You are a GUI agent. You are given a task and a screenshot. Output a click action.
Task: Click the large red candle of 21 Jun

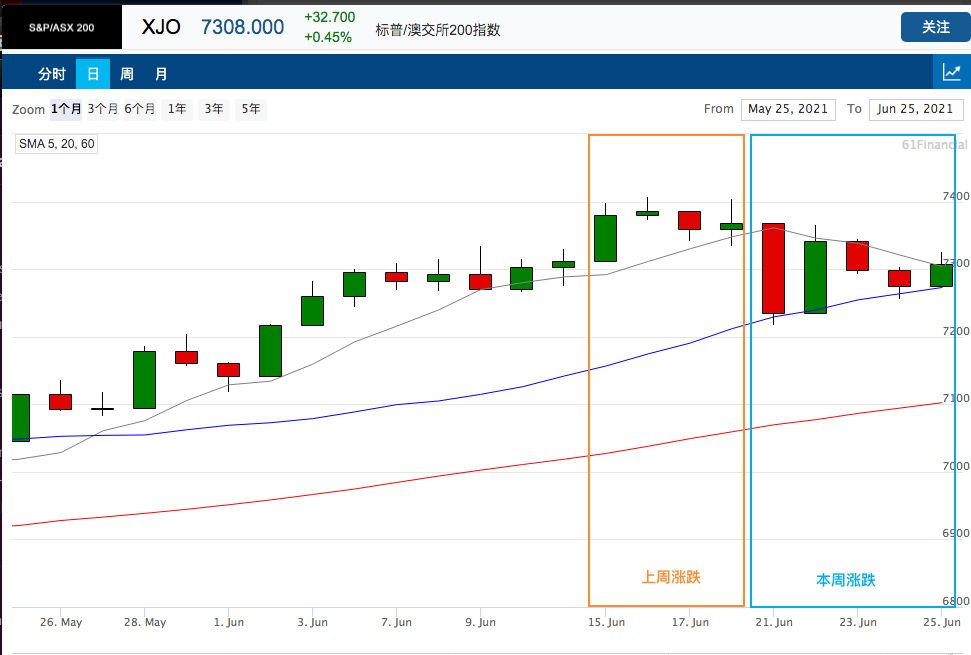click(x=773, y=269)
